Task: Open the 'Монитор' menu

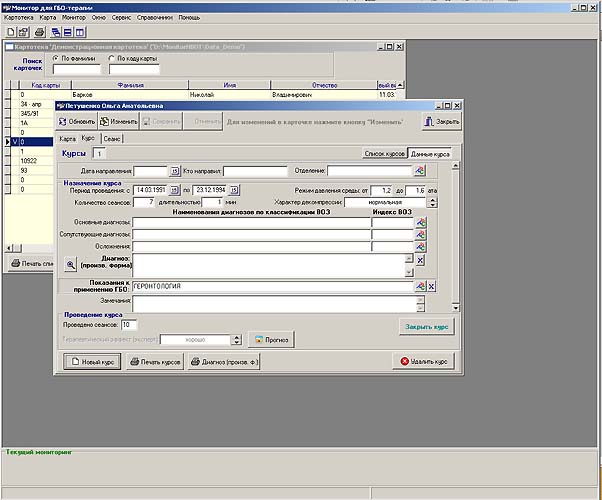Action: [74, 18]
